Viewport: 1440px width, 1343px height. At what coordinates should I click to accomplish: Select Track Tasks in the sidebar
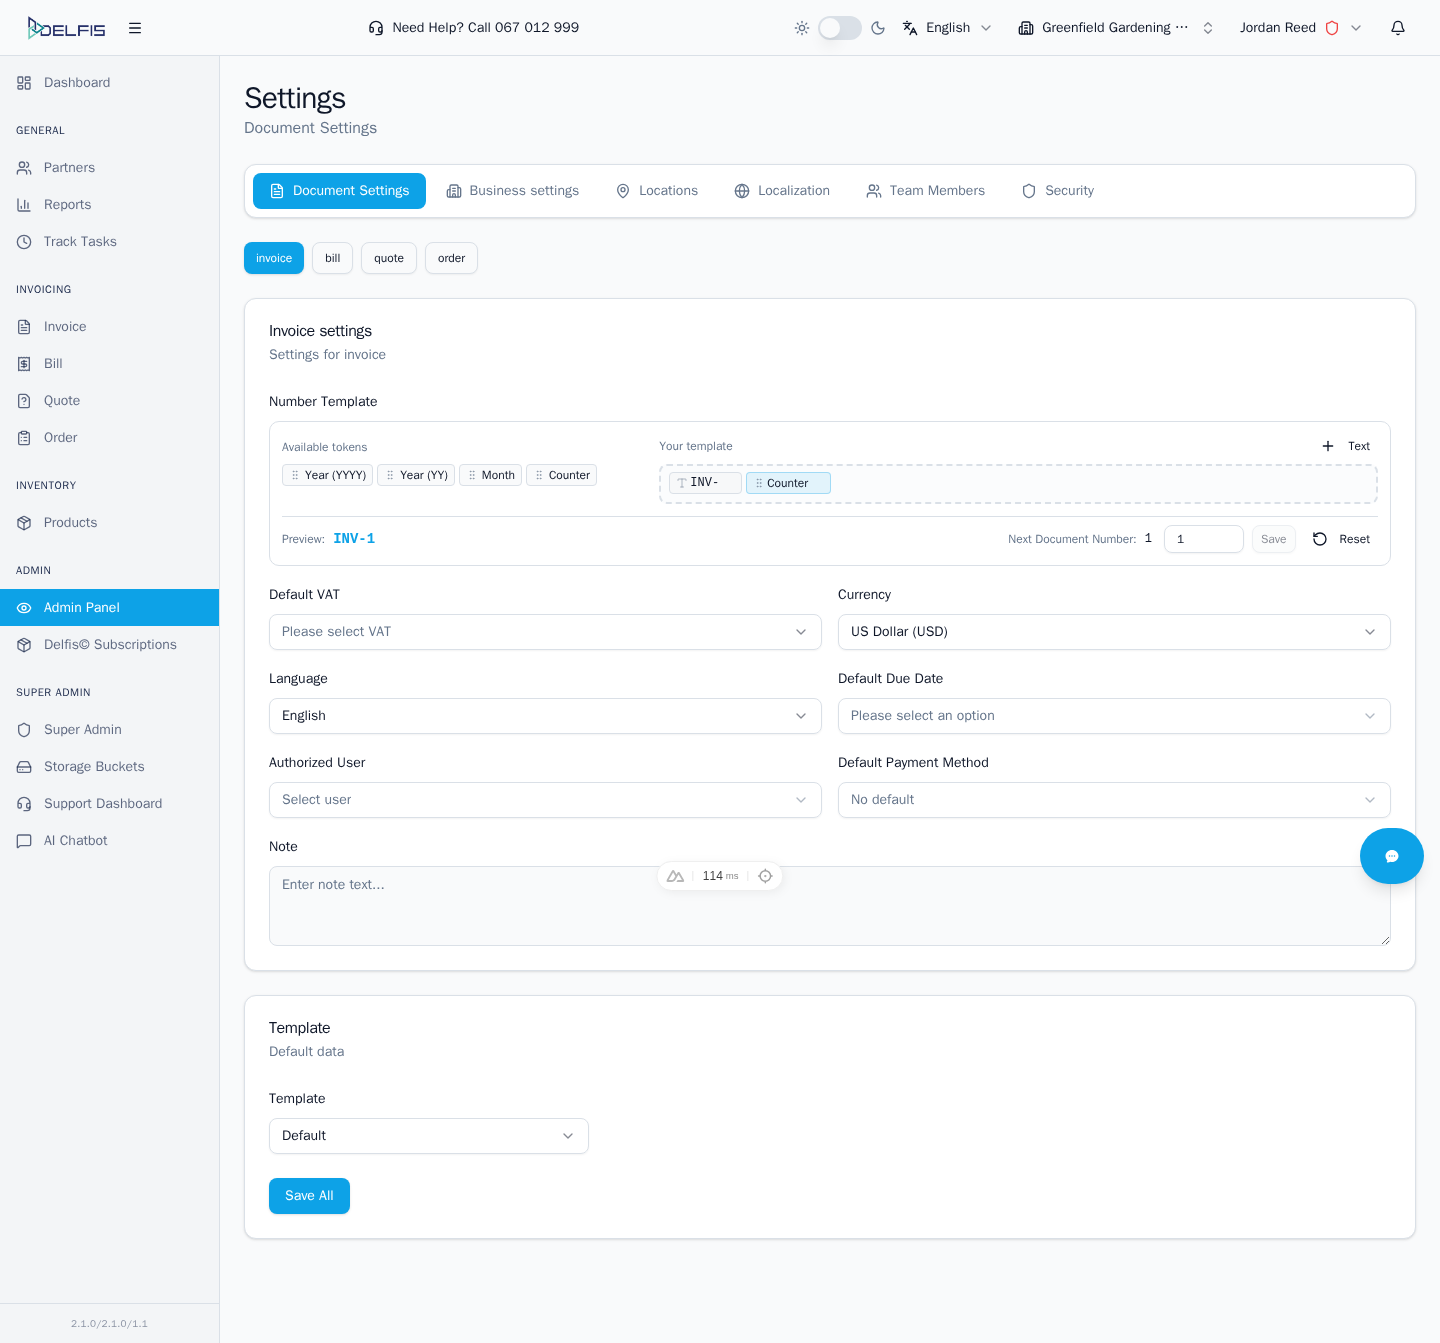pyautogui.click(x=79, y=241)
